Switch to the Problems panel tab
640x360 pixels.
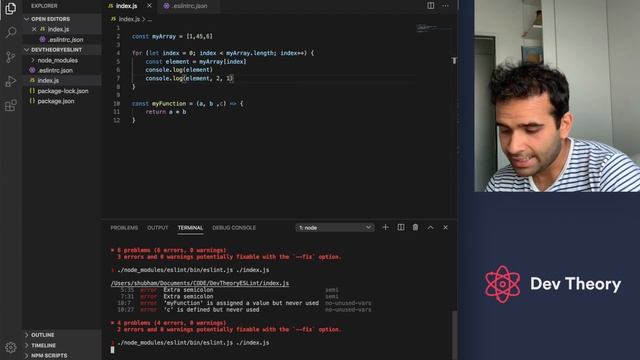click(x=124, y=228)
